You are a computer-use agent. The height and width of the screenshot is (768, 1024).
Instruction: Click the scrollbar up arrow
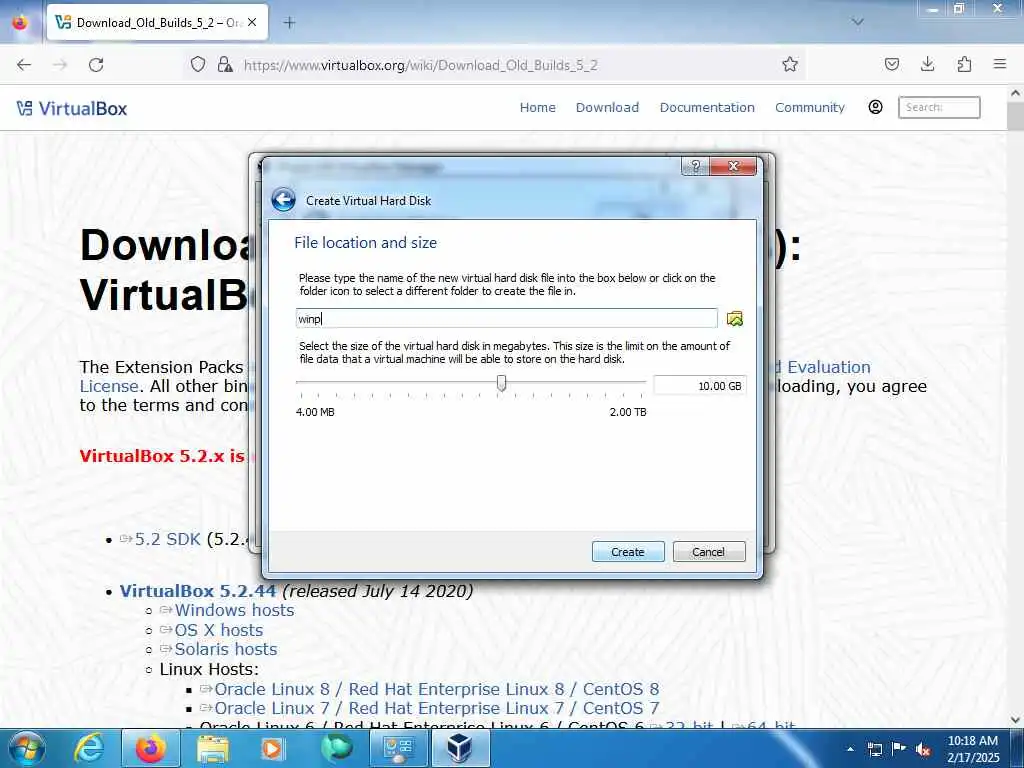point(1016,93)
